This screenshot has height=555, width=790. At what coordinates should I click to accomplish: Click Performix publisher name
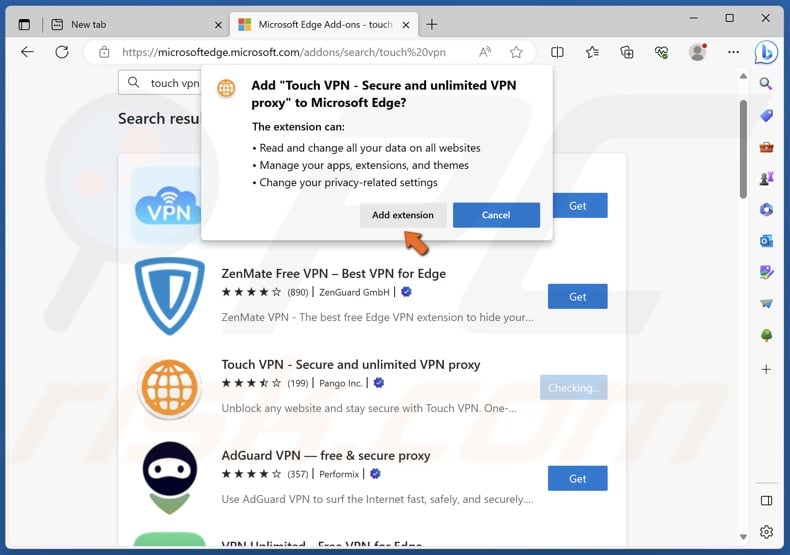pos(339,474)
